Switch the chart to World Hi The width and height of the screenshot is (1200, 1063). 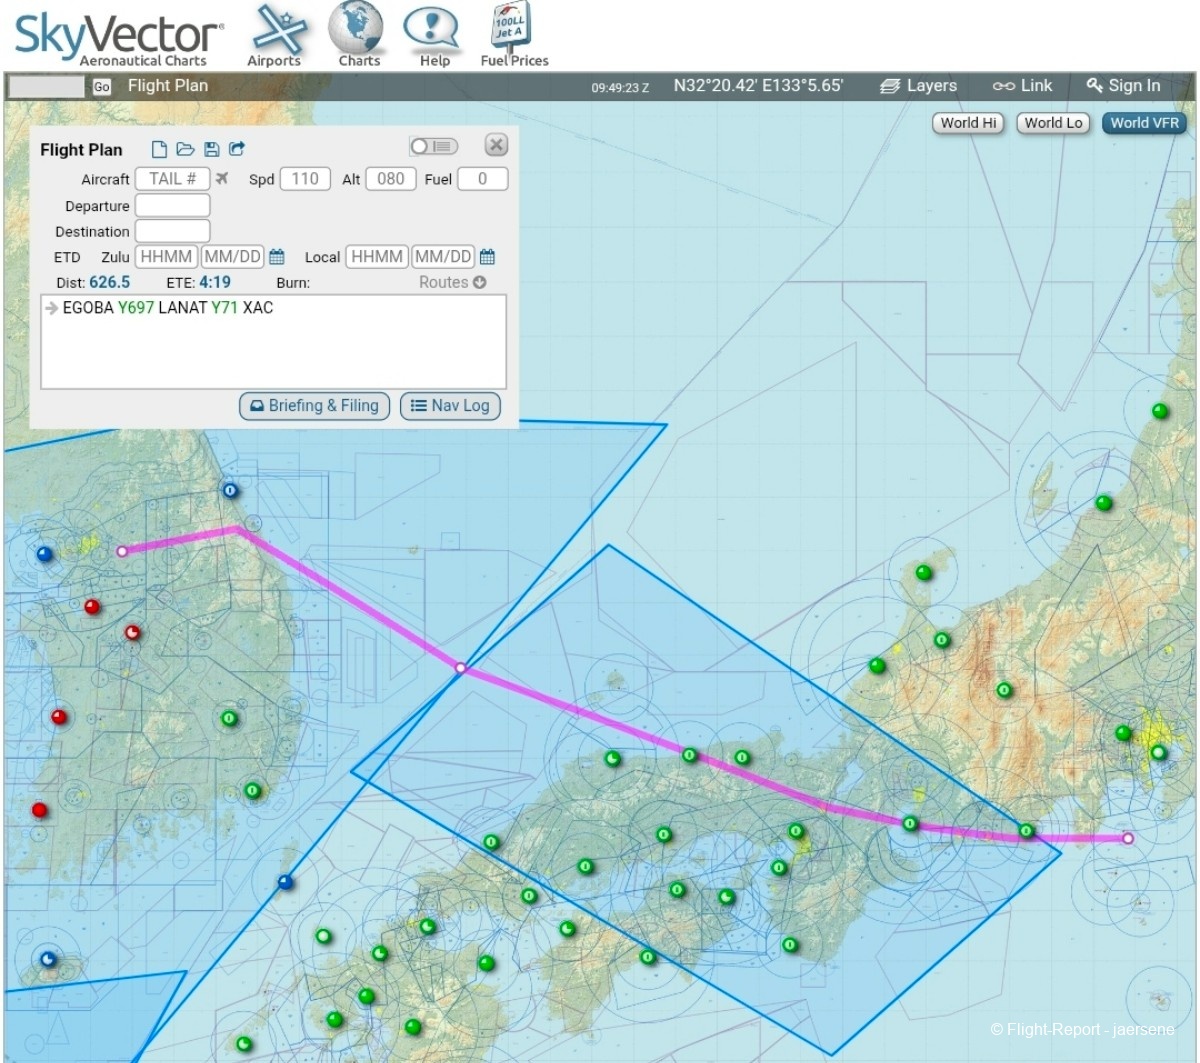click(x=968, y=123)
